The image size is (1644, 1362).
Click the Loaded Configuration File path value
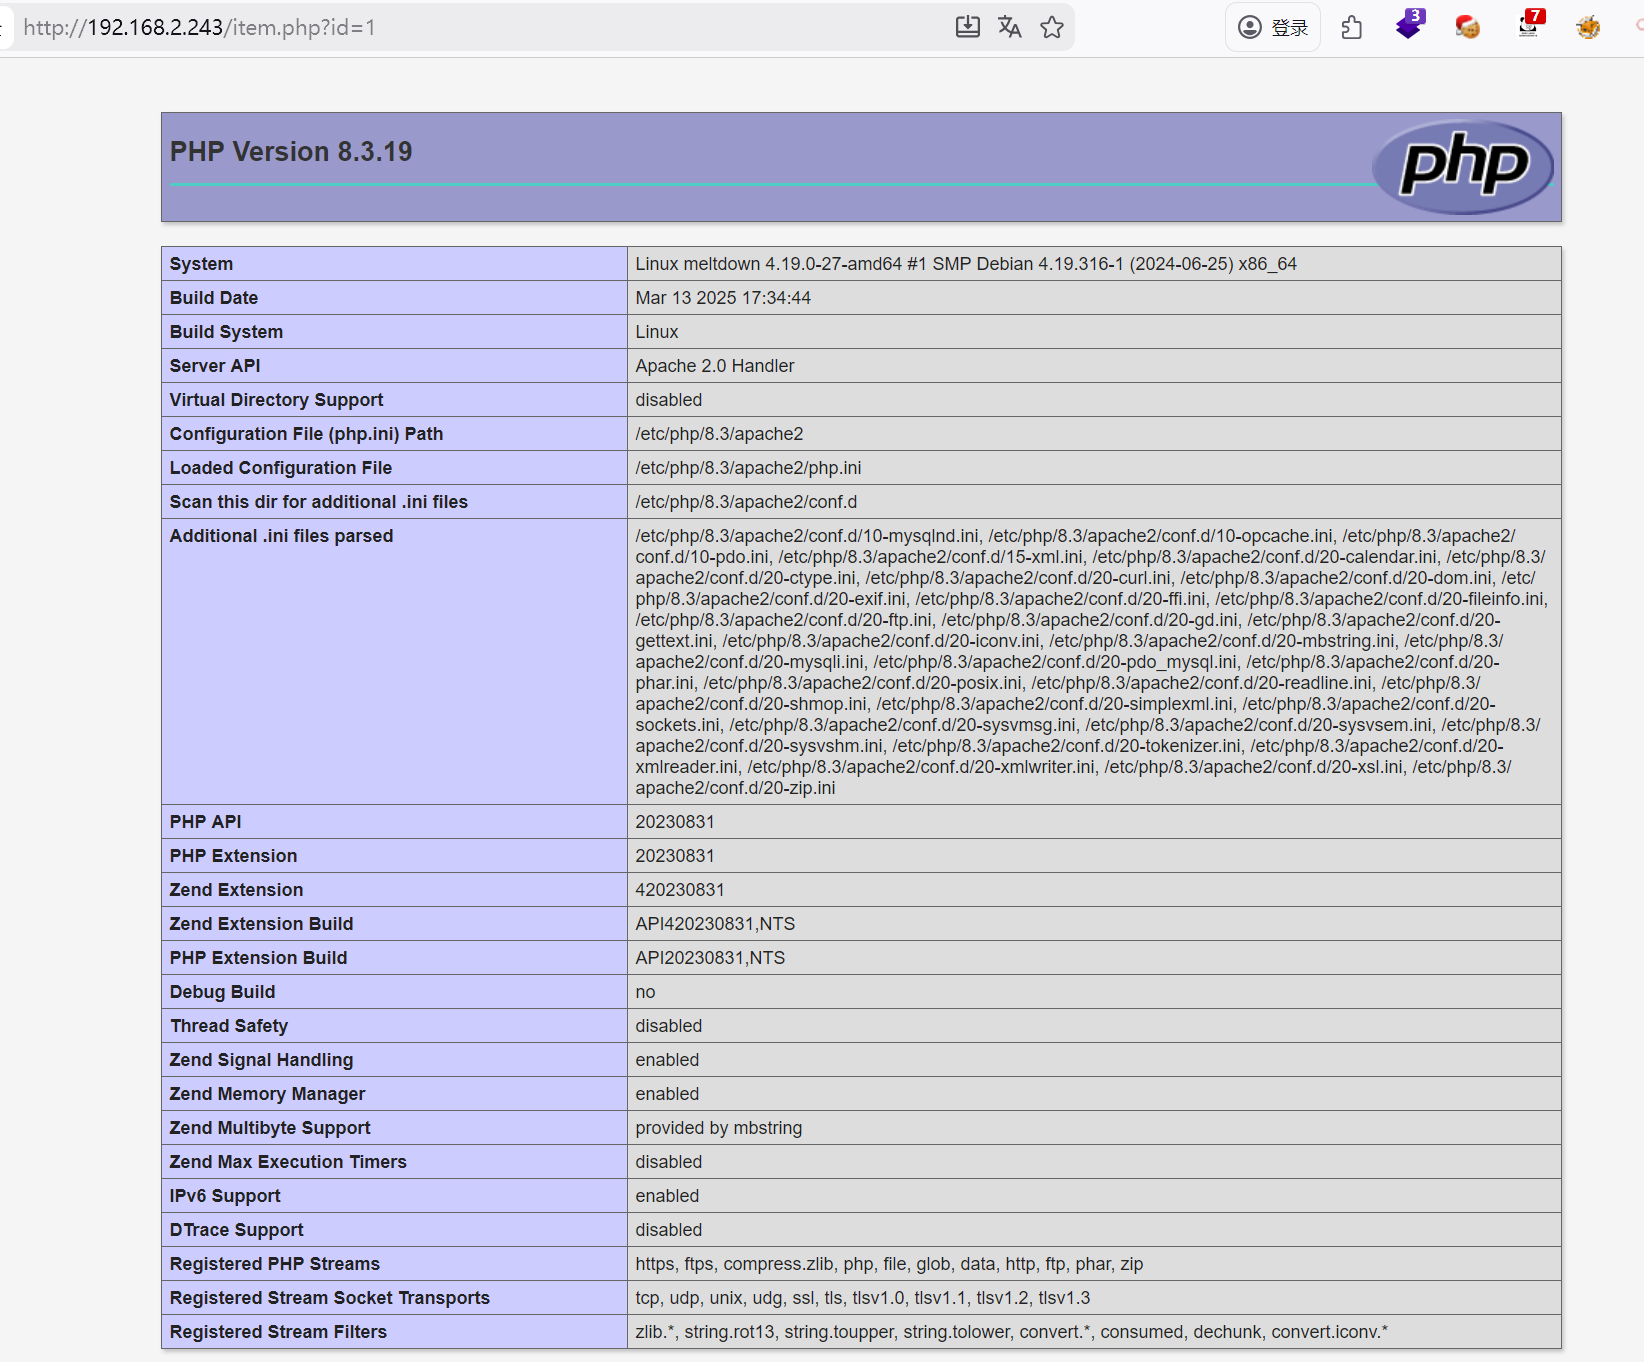748,468
